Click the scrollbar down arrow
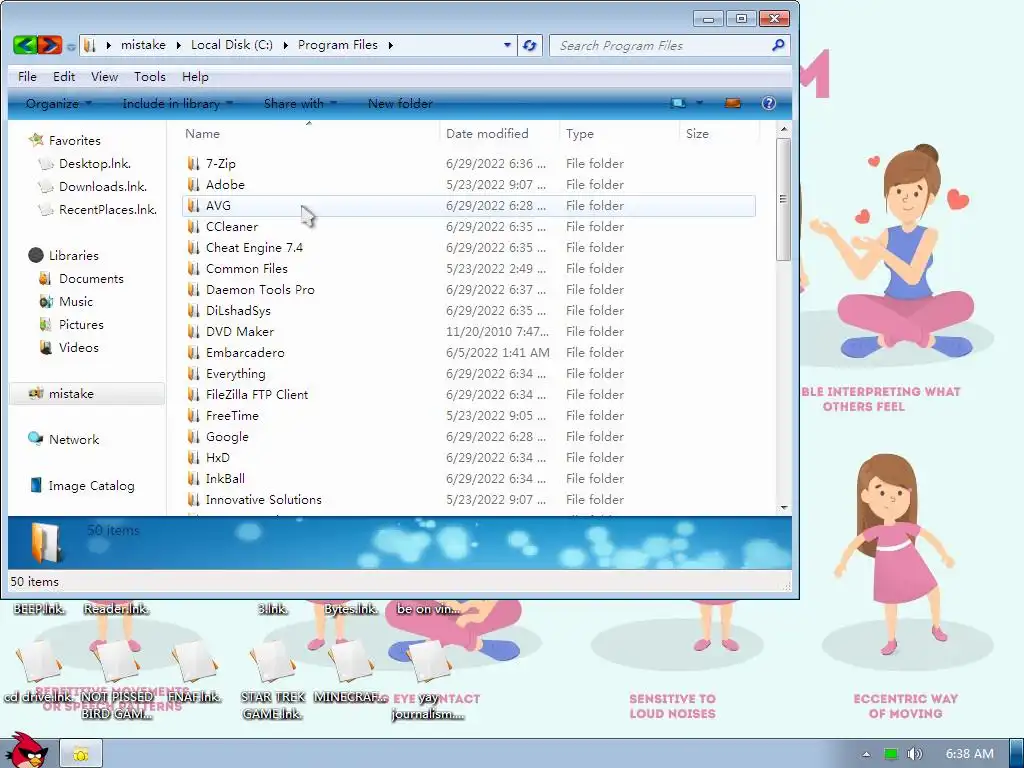 click(x=784, y=507)
